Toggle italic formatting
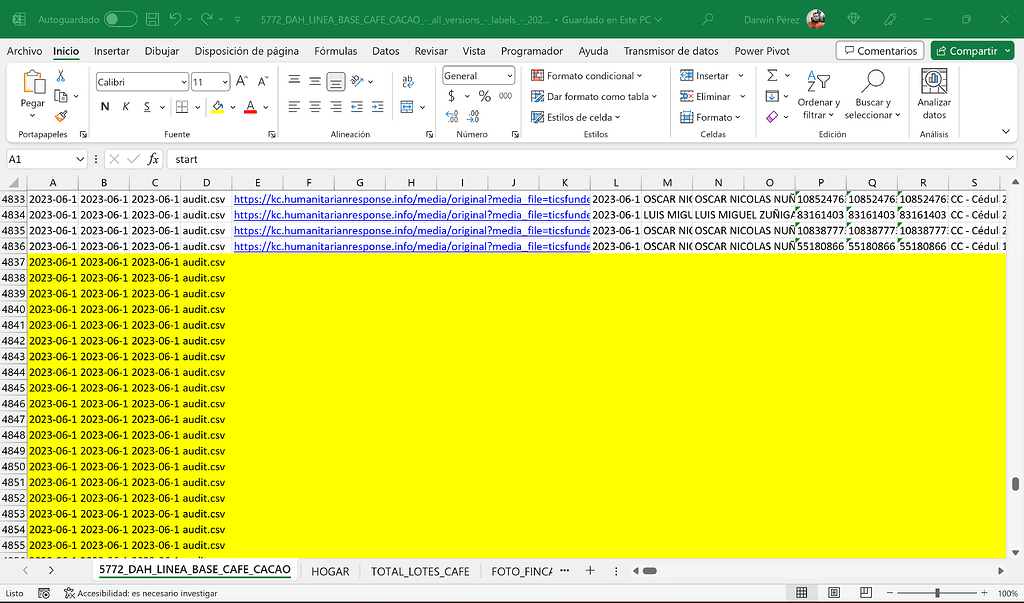This screenshot has height=603, width=1024. click(x=126, y=106)
